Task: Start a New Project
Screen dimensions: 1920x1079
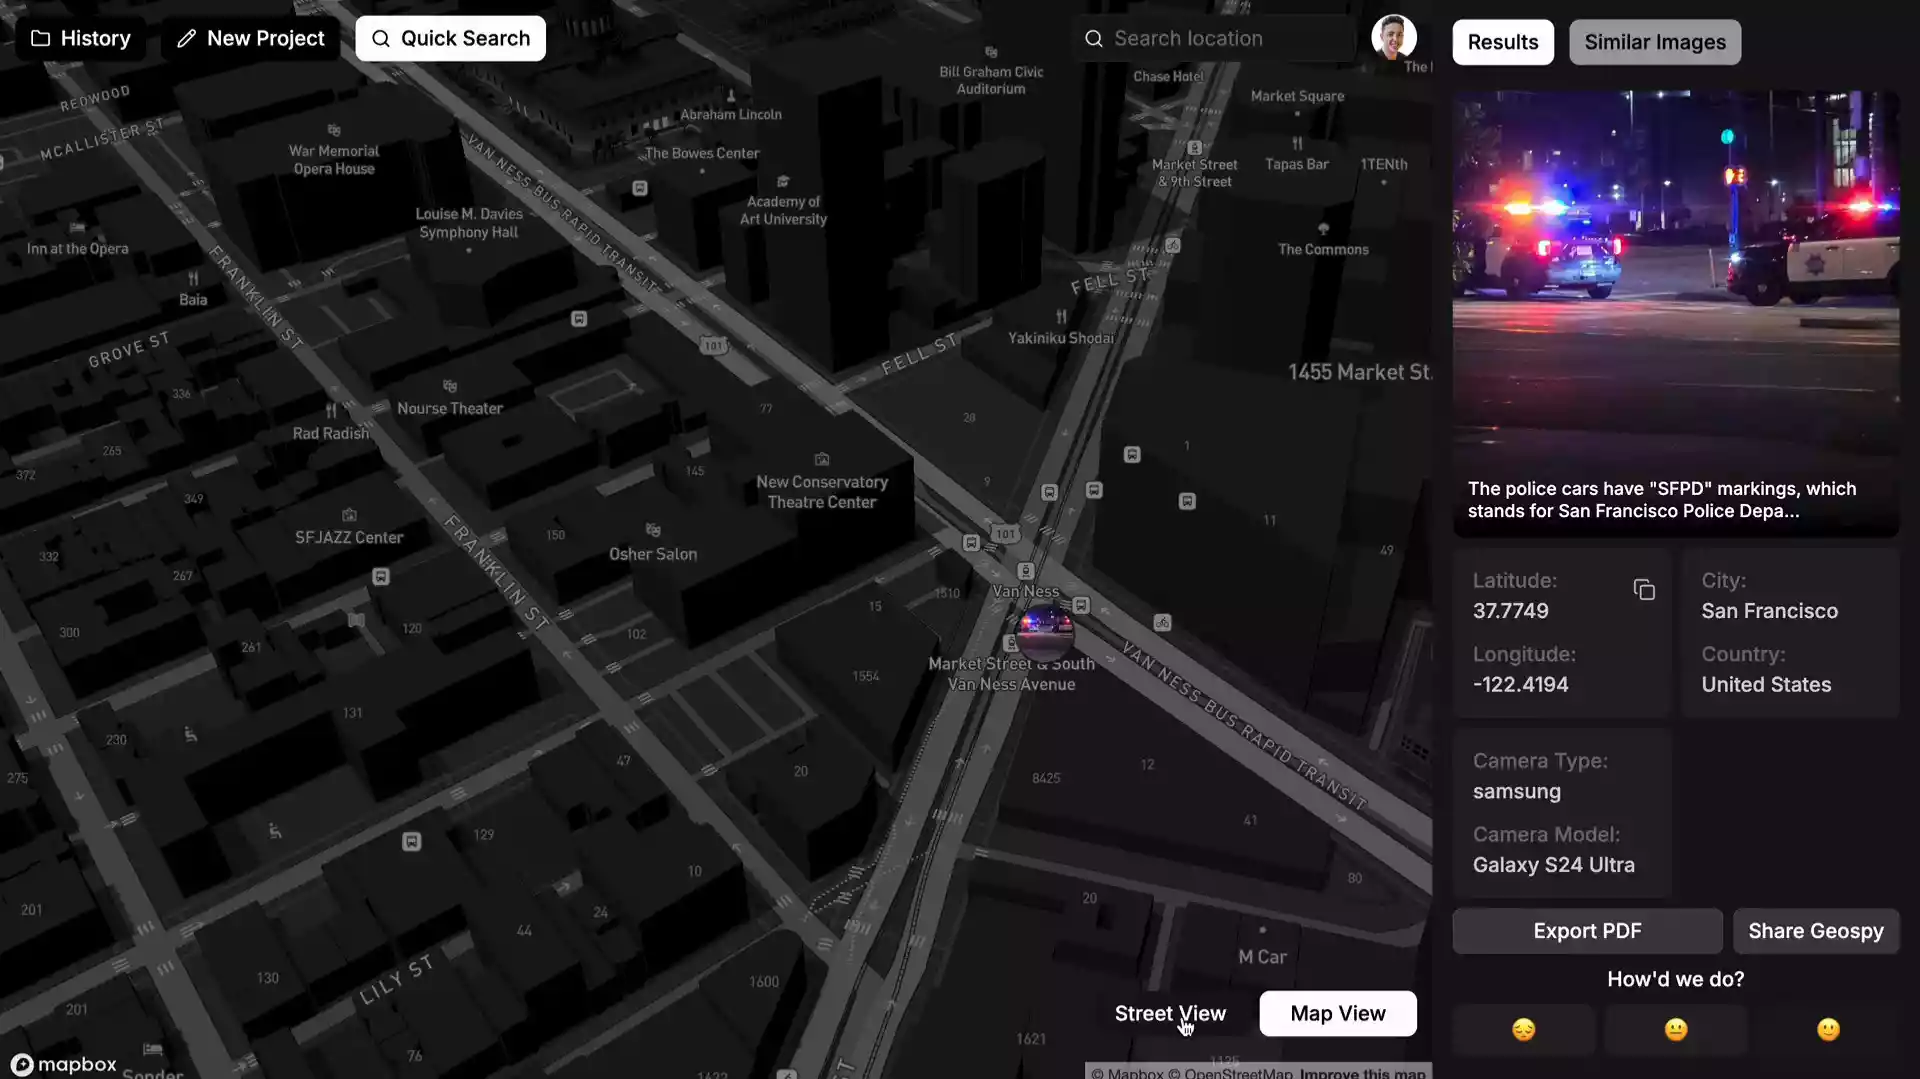Action: point(251,38)
